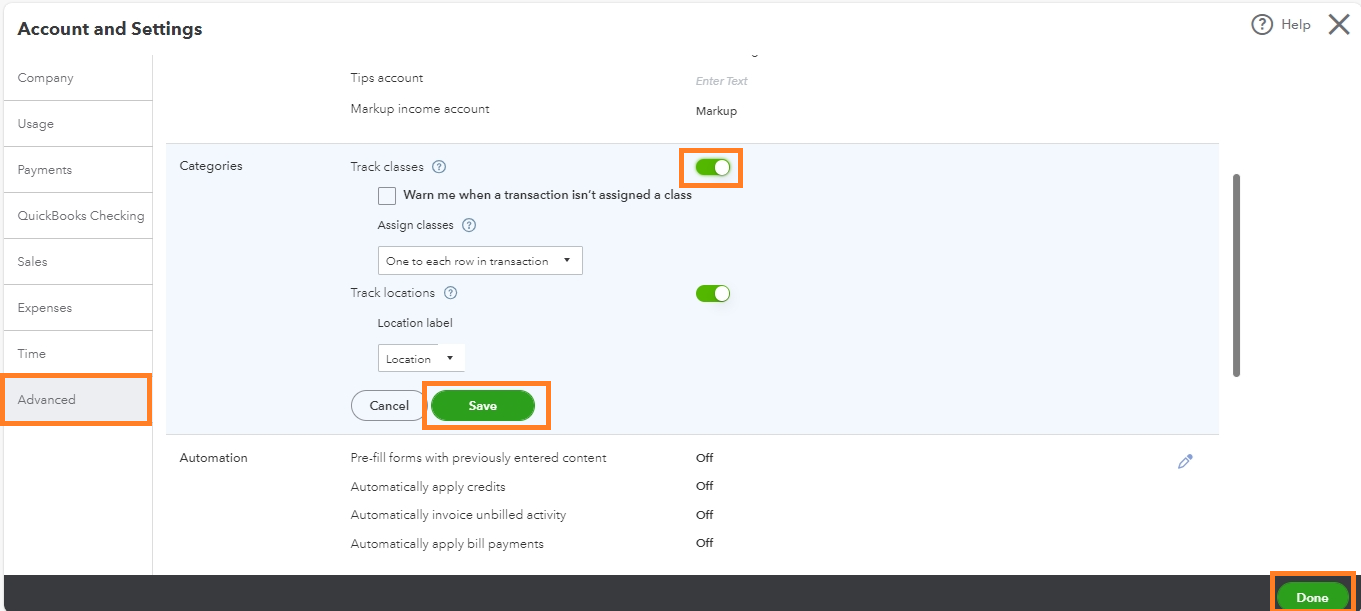
Task: Switch to the Company settings tab
Action: click(x=46, y=78)
